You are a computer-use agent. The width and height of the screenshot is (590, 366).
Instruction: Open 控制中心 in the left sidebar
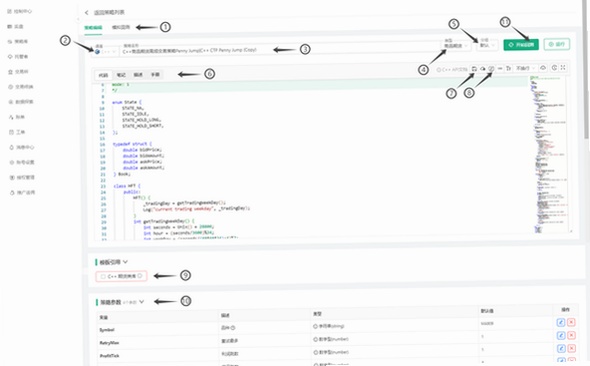[x=20, y=11]
